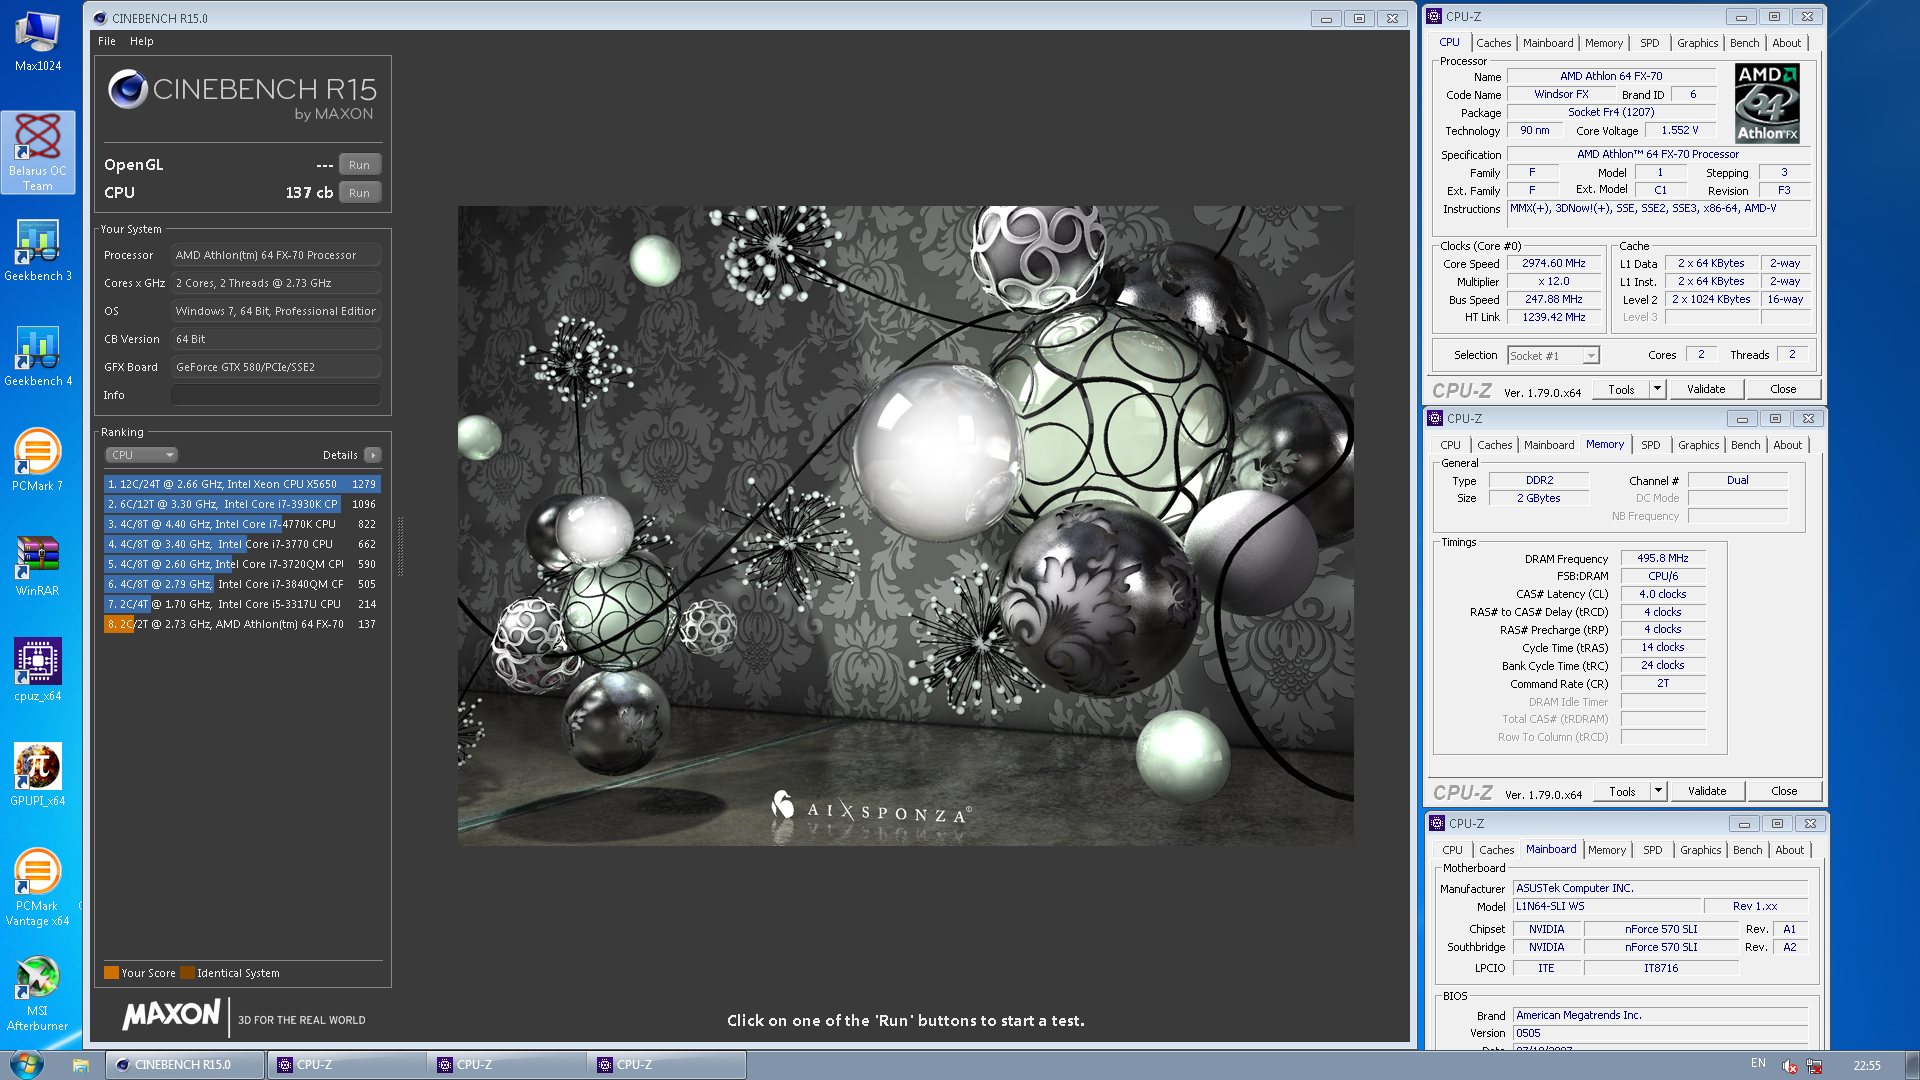Expand the Tools arrow in top CPU-Z window
The width and height of the screenshot is (1920, 1080).
(1657, 389)
